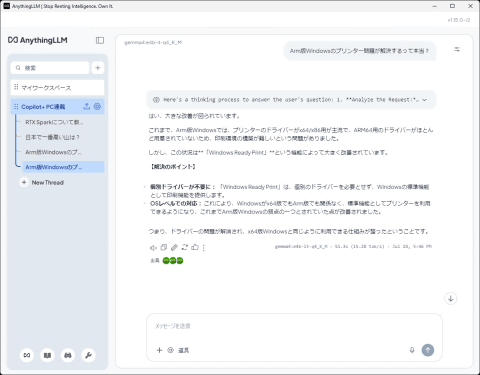Regenerate the assistant response
This screenshot has width=480, height=375.
pyautogui.click(x=185, y=247)
